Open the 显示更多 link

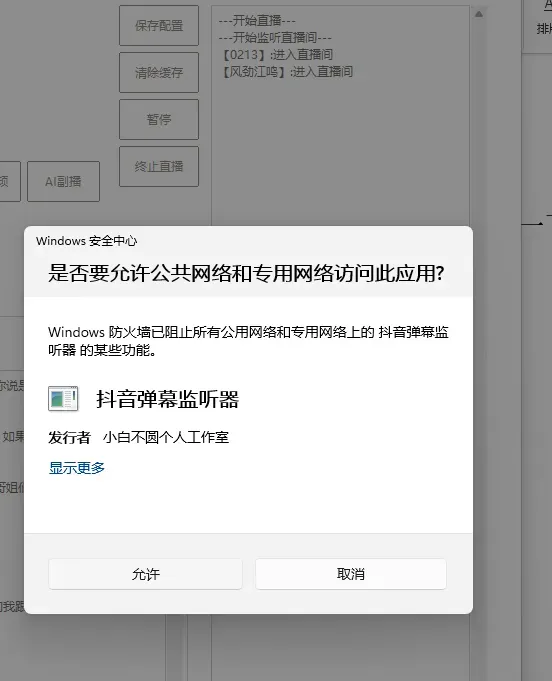tap(77, 468)
